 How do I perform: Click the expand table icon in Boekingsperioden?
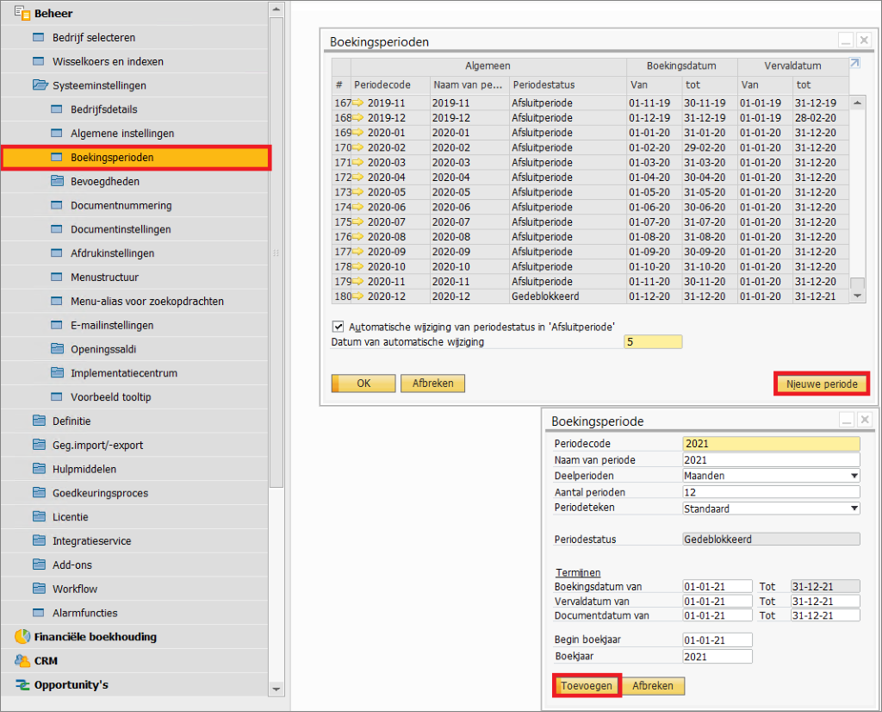855,63
